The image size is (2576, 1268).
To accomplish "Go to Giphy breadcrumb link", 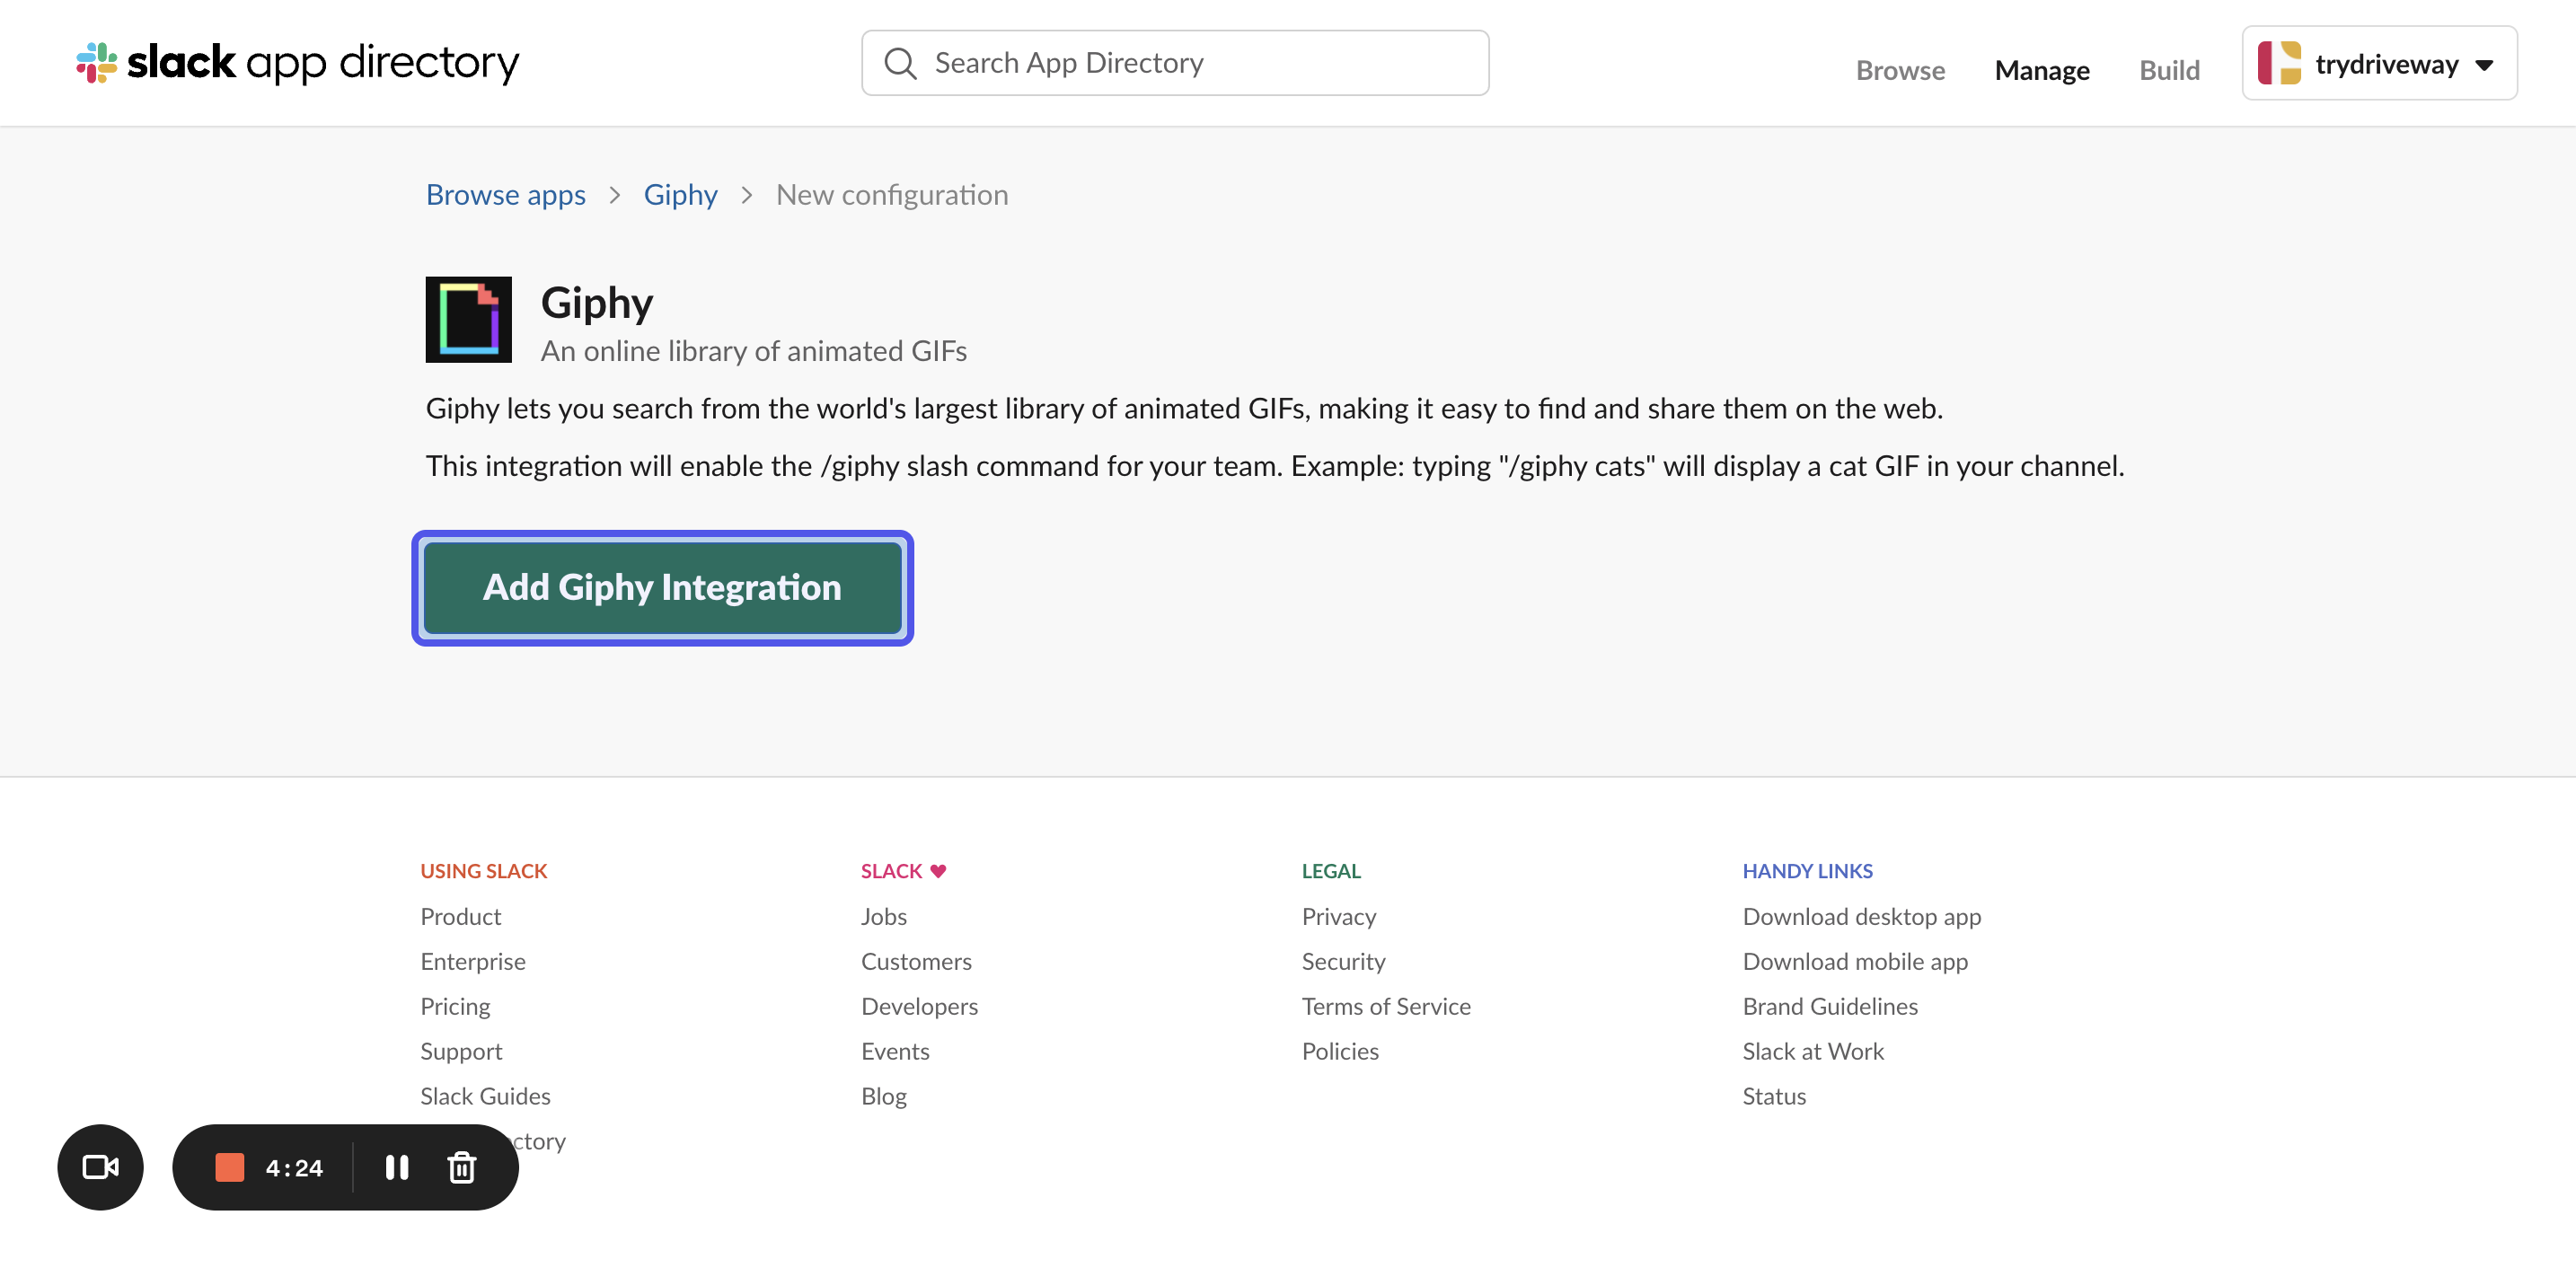I will [x=680, y=194].
